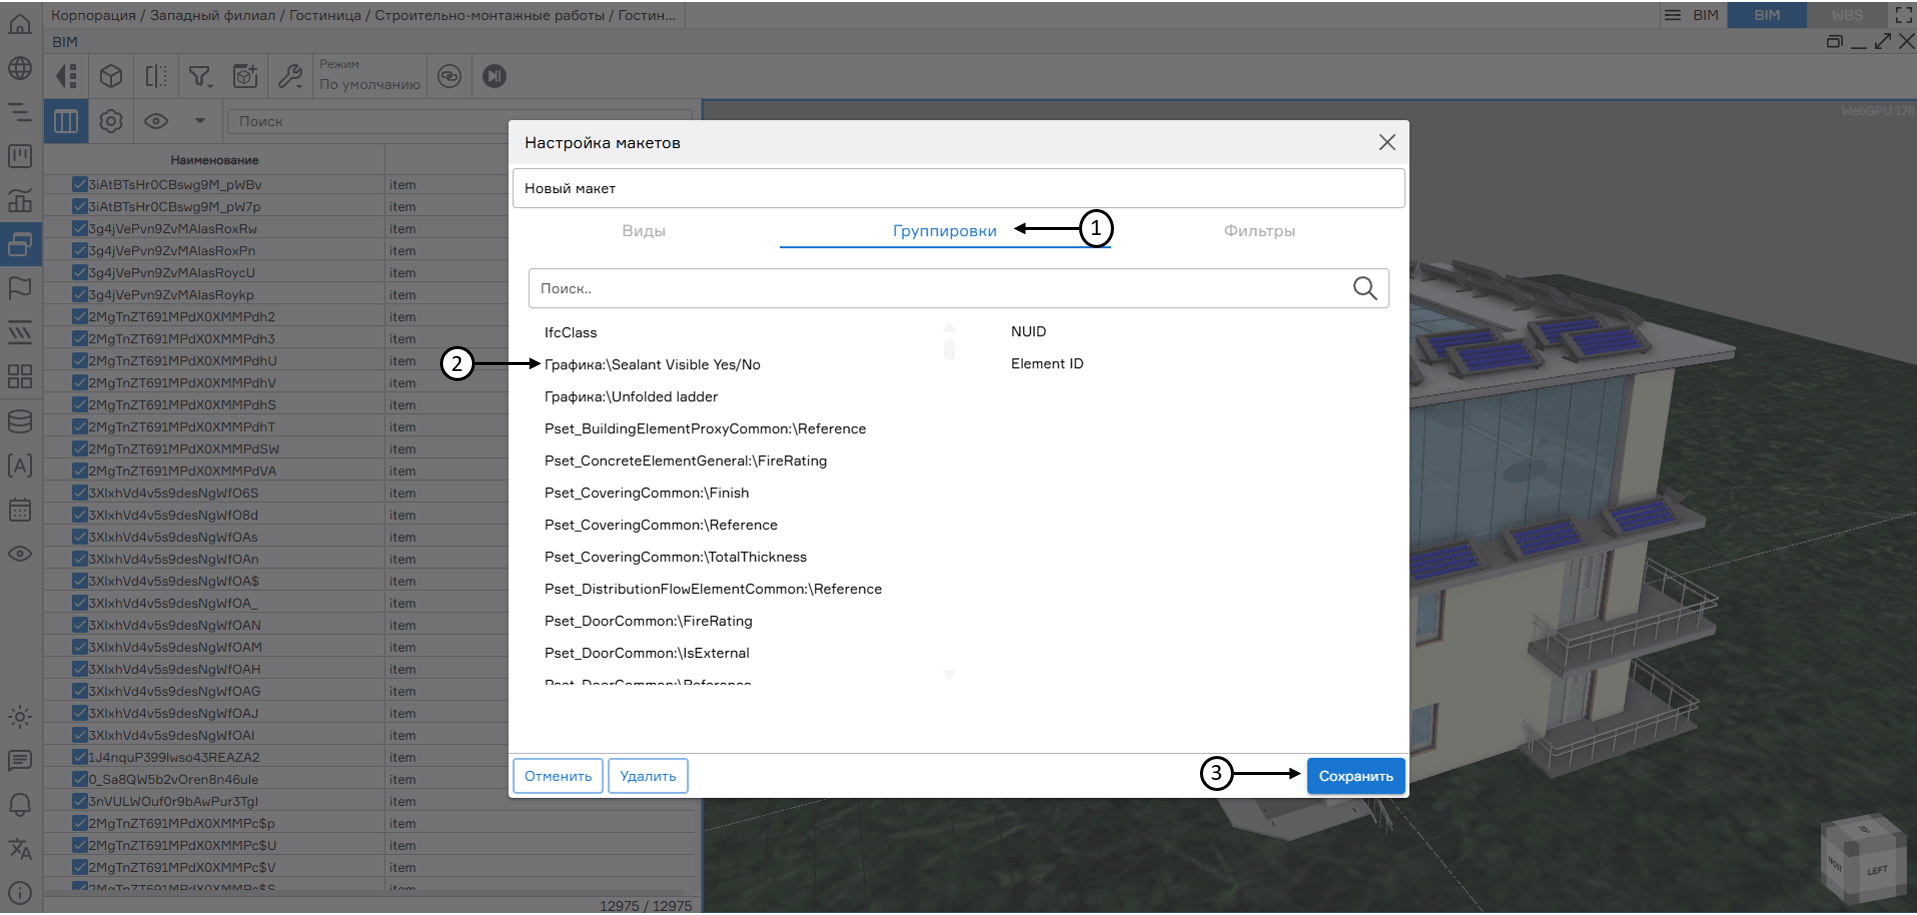Image resolution: width=1917 pixels, height=915 pixels.
Task: Click the home icon in sidebar
Action: pyautogui.click(x=20, y=24)
